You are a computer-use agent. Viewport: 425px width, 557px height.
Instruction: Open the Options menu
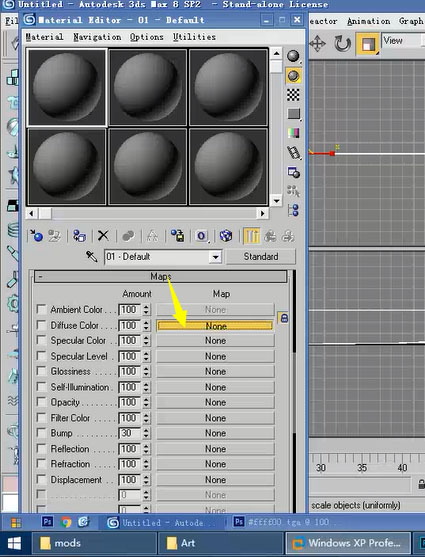tap(146, 37)
